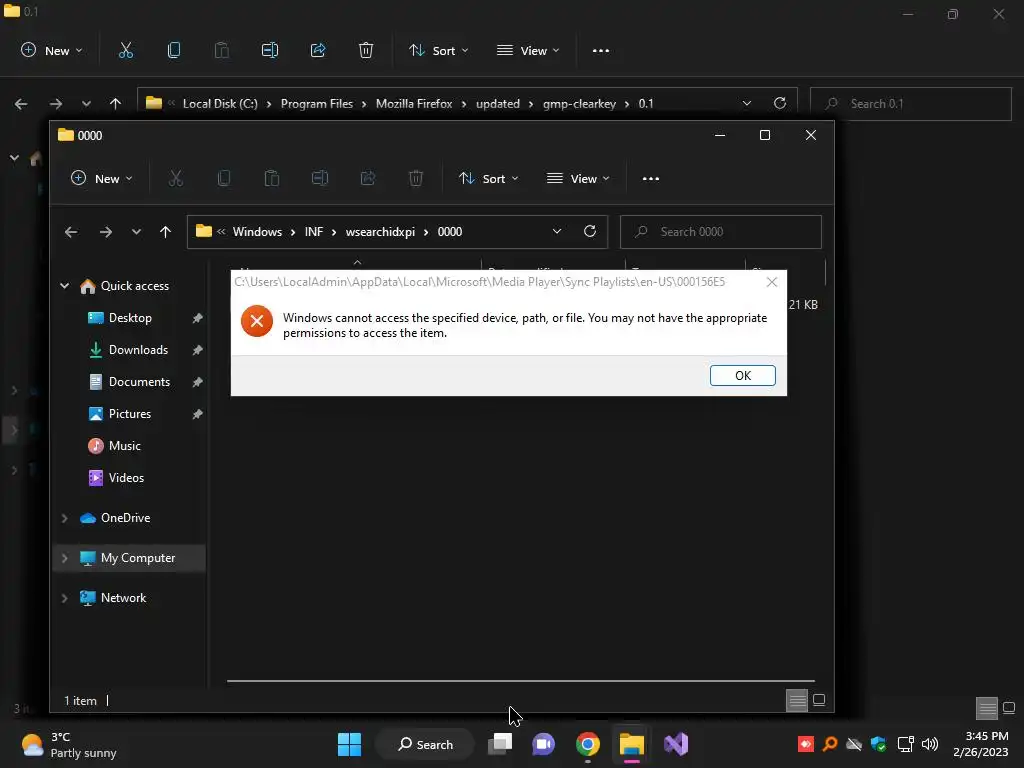Click OK in the error dialog
This screenshot has width=1024, height=768.
coord(743,376)
